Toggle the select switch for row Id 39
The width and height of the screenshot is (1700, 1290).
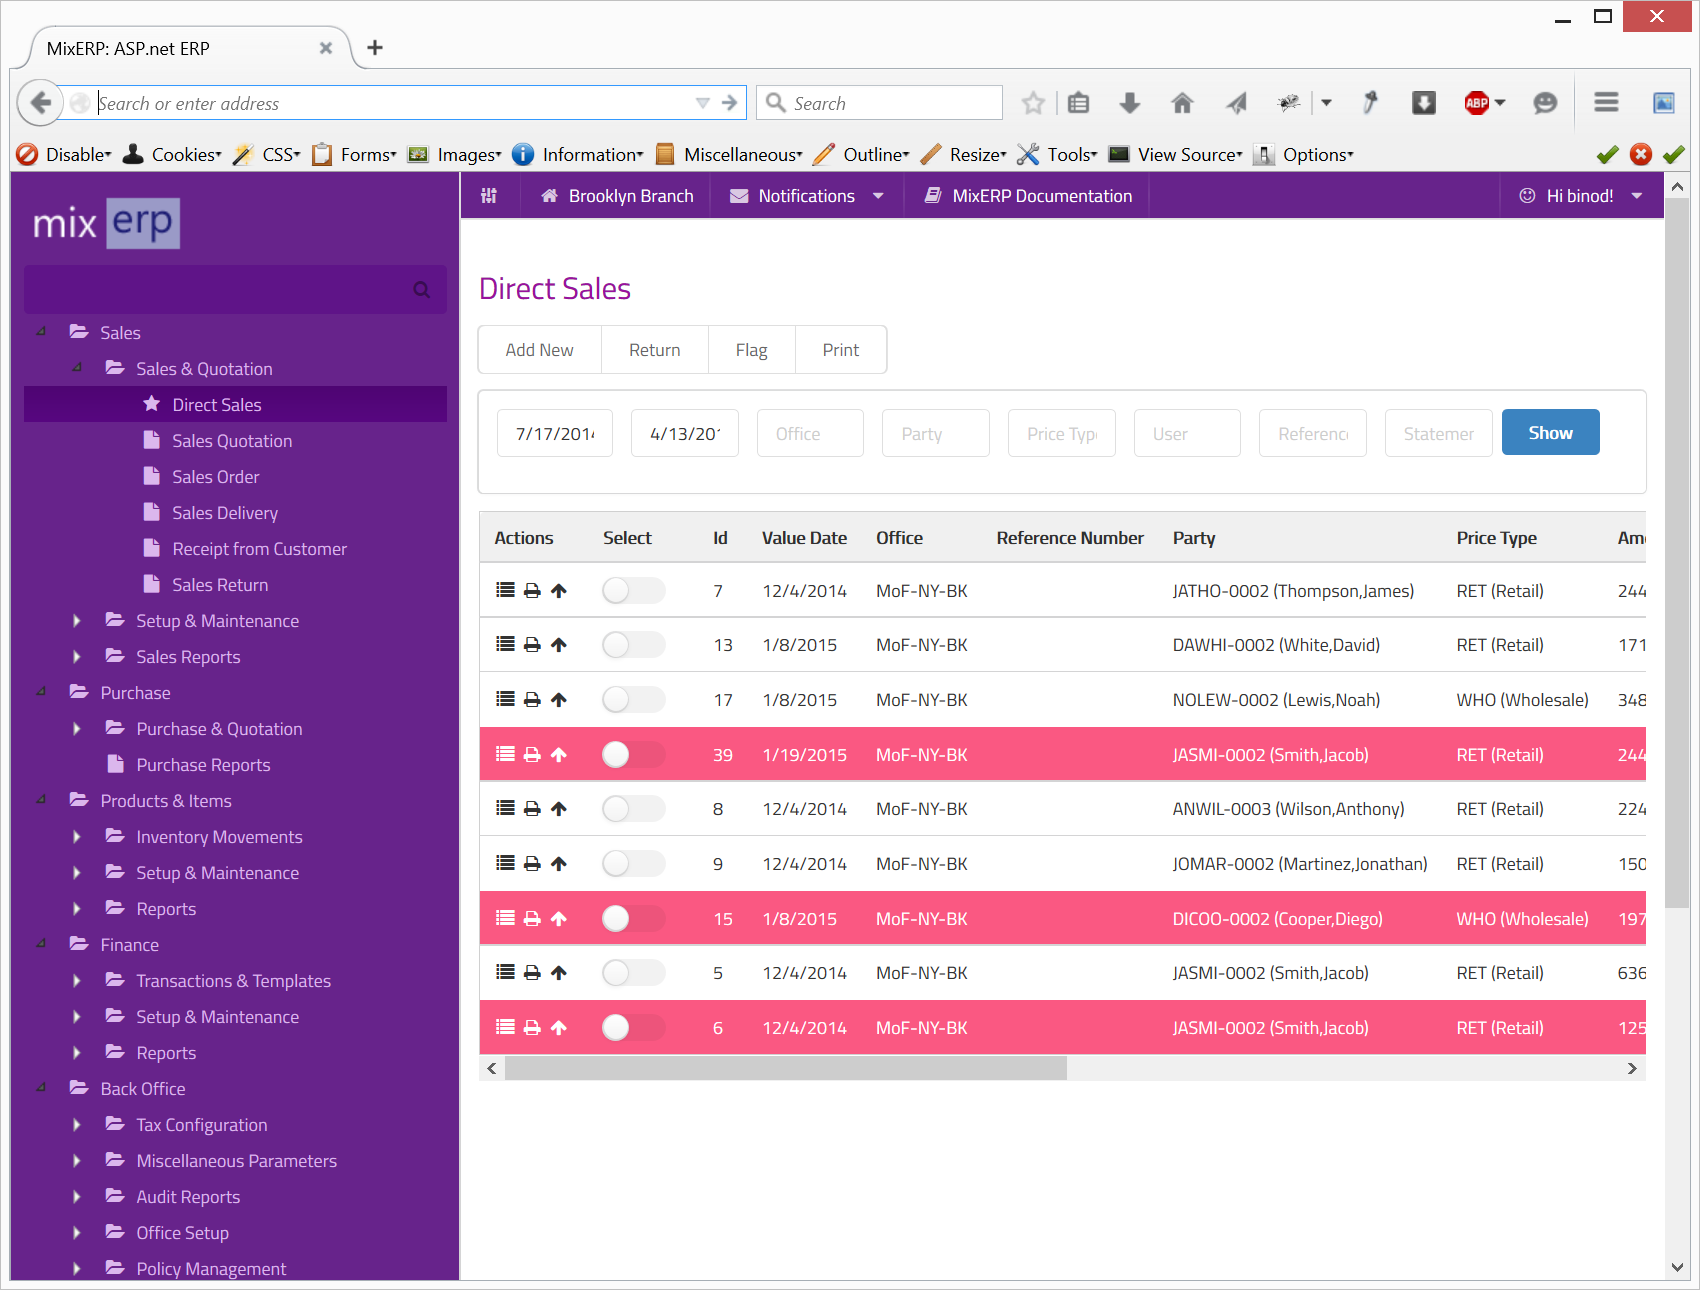632,755
